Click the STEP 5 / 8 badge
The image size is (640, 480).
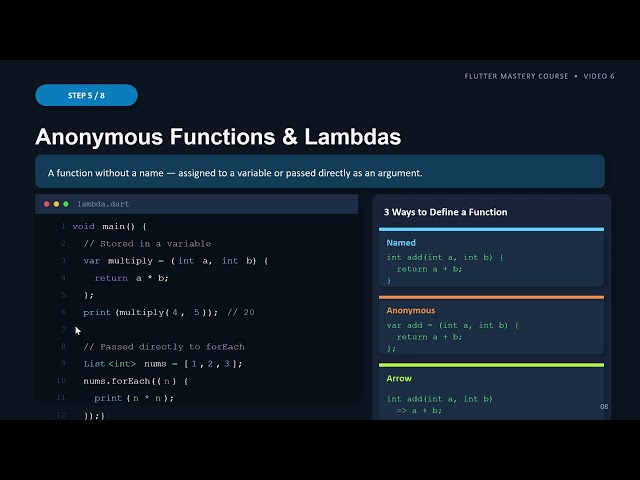tap(87, 95)
